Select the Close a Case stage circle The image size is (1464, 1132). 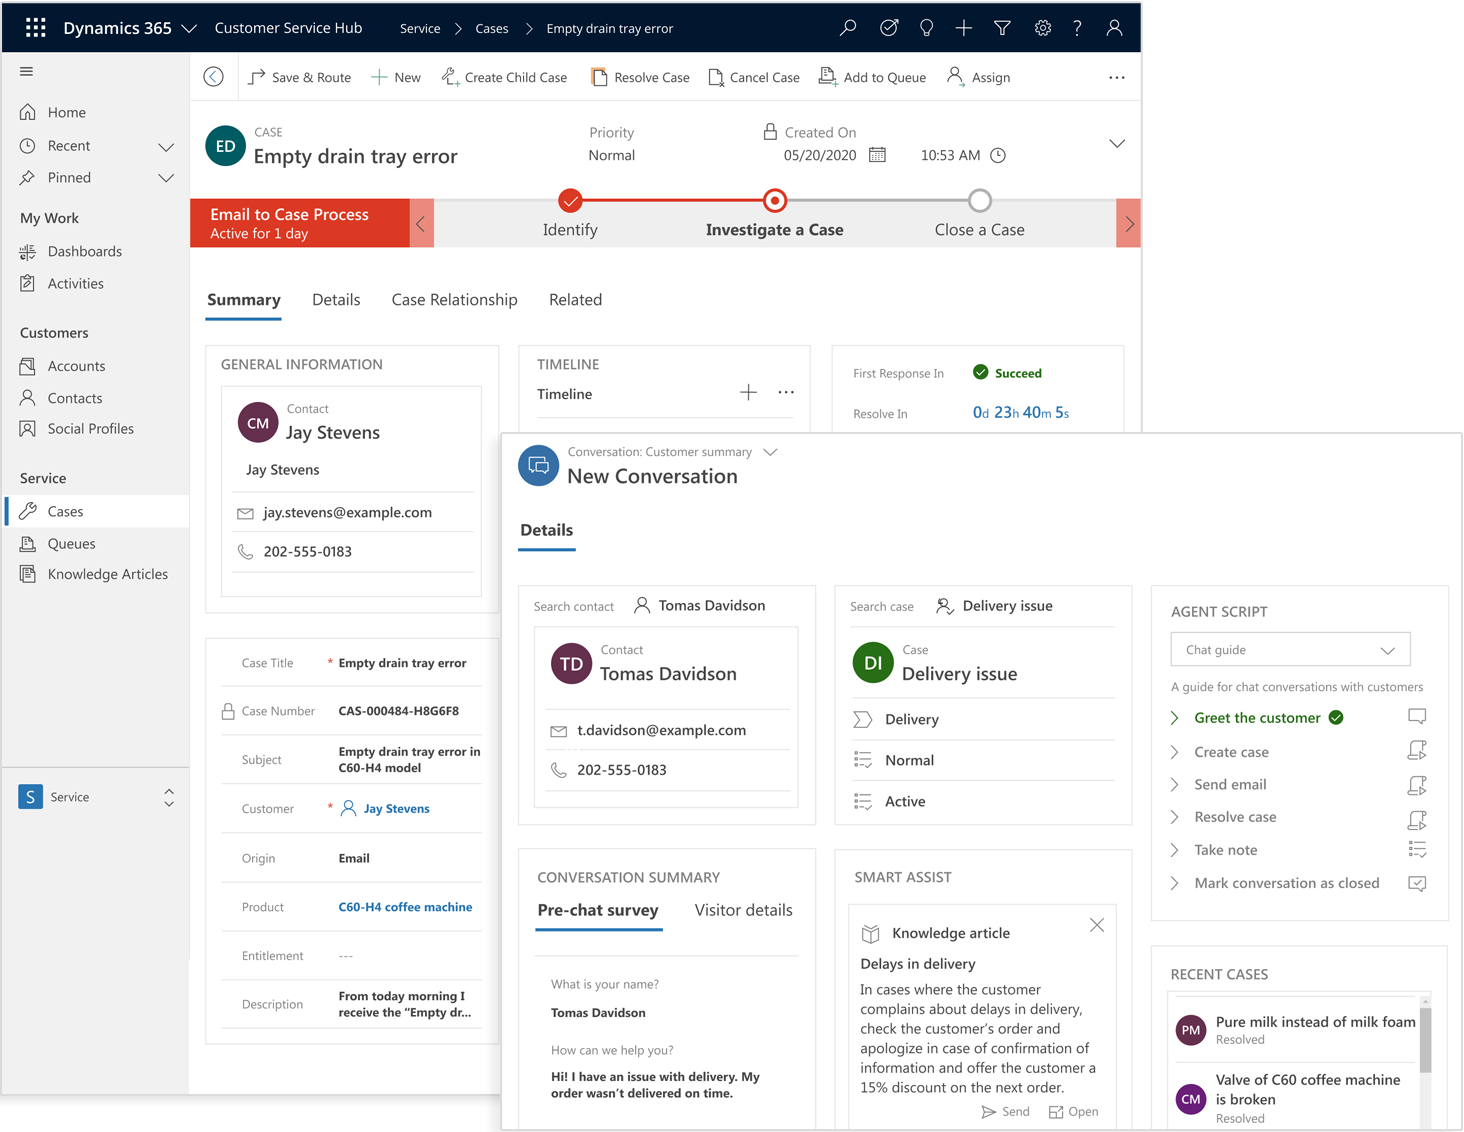point(980,200)
